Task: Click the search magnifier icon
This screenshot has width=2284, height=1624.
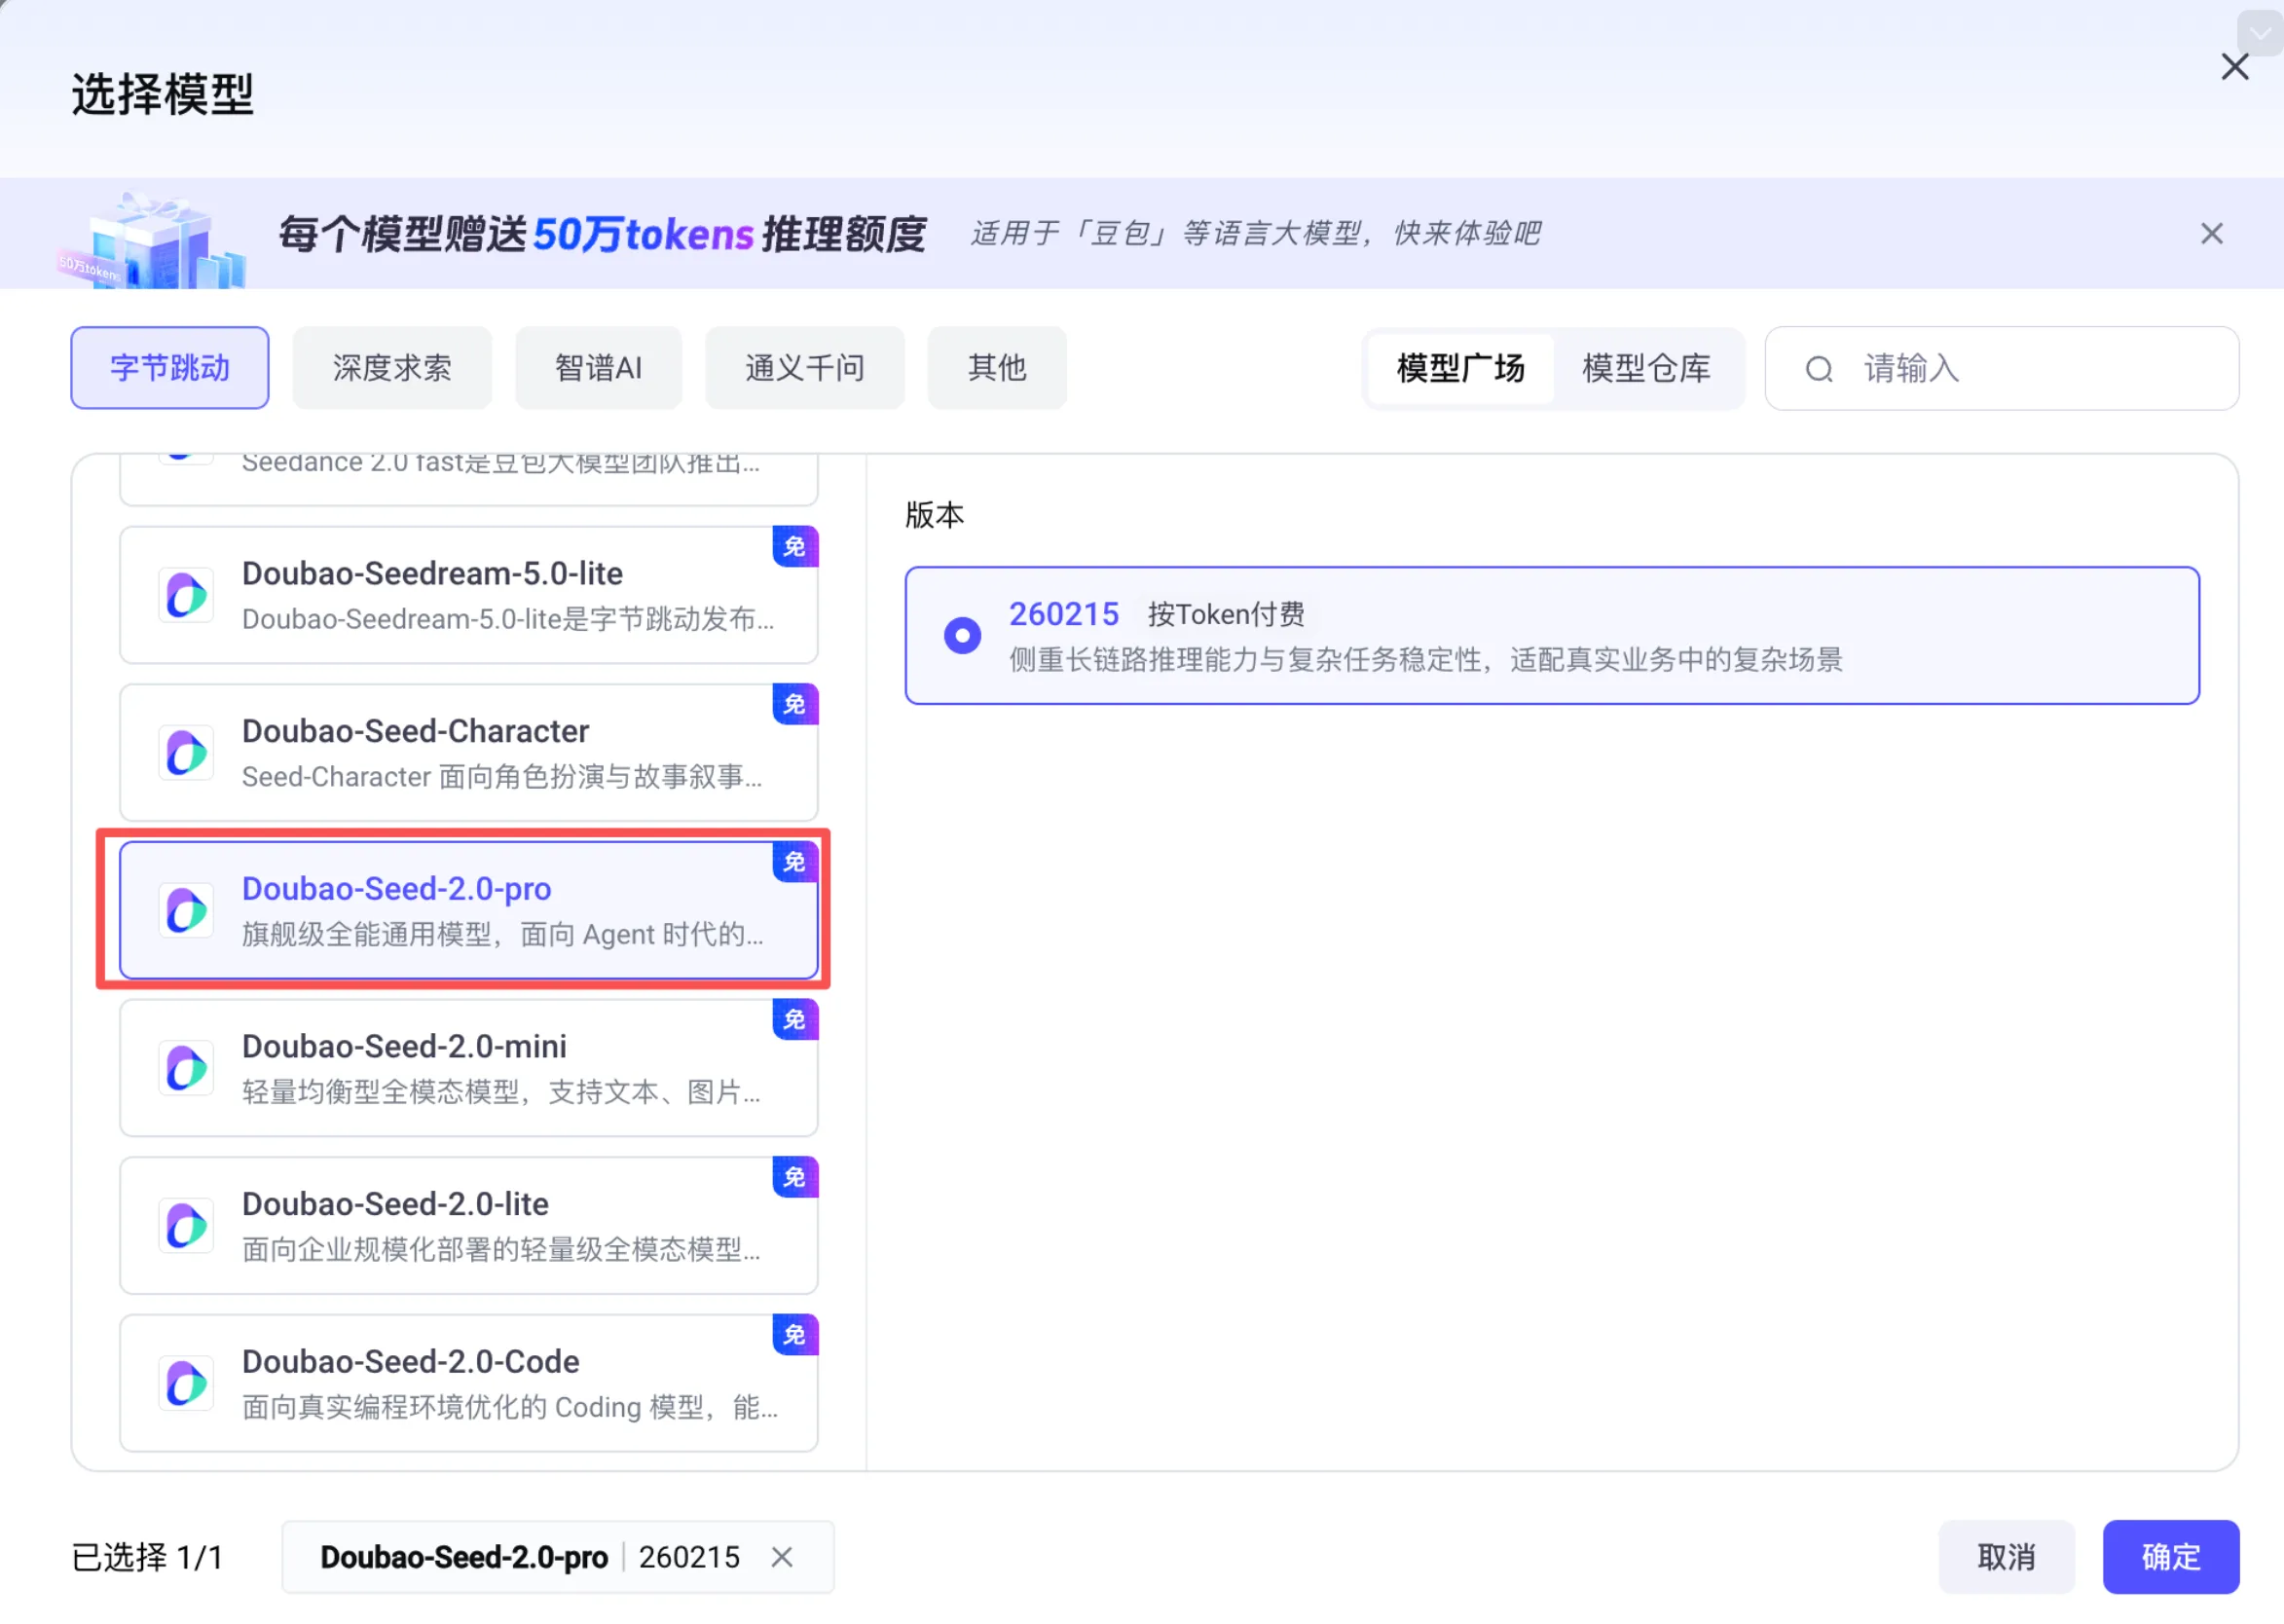Action: click(x=1818, y=369)
